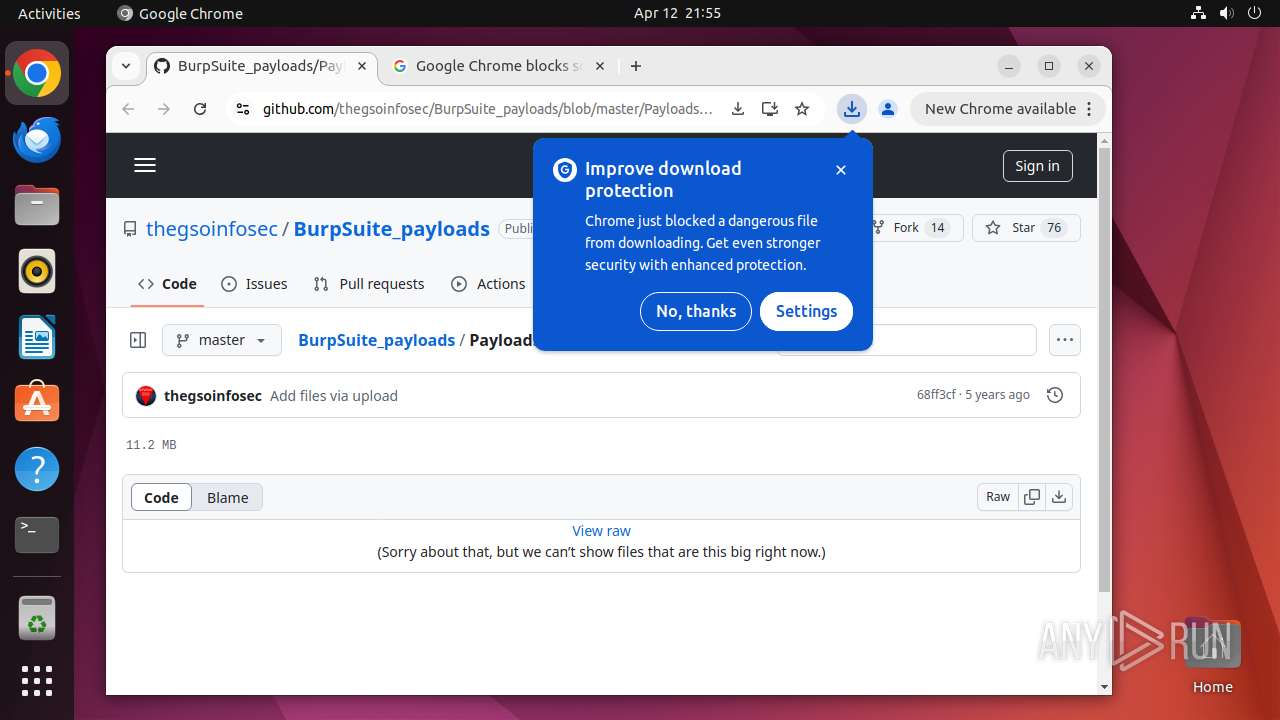Open Ubuntu Software from the dock

coord(37,403)
